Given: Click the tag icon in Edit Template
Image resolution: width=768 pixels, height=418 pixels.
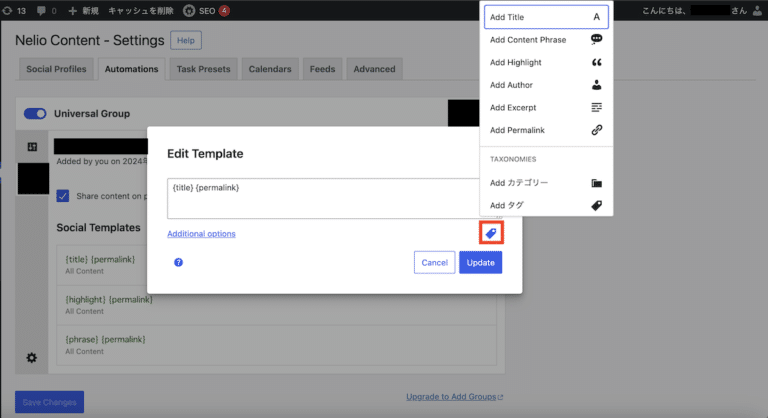Looking at the screenshot, I should tap(490, 233).
